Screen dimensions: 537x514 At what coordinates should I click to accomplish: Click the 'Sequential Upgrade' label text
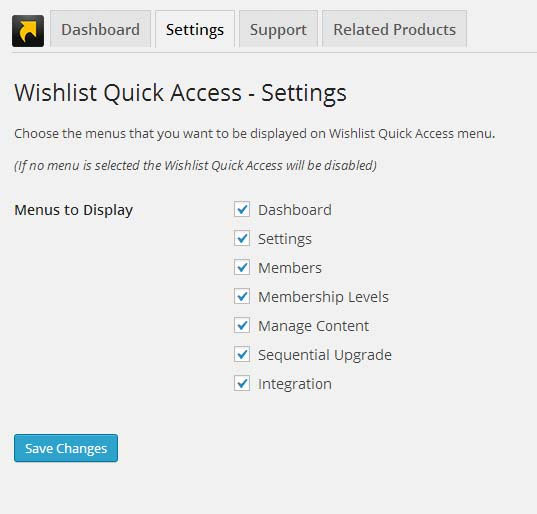tap(325, 355)
